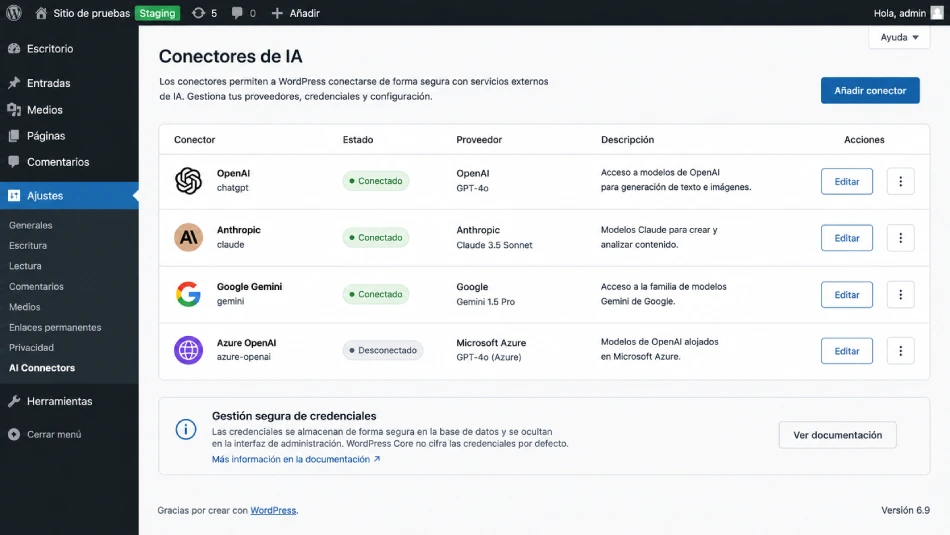Click the Anthropic logo icon
Viewport: 950px width, 535px height.
click(188, 237)
